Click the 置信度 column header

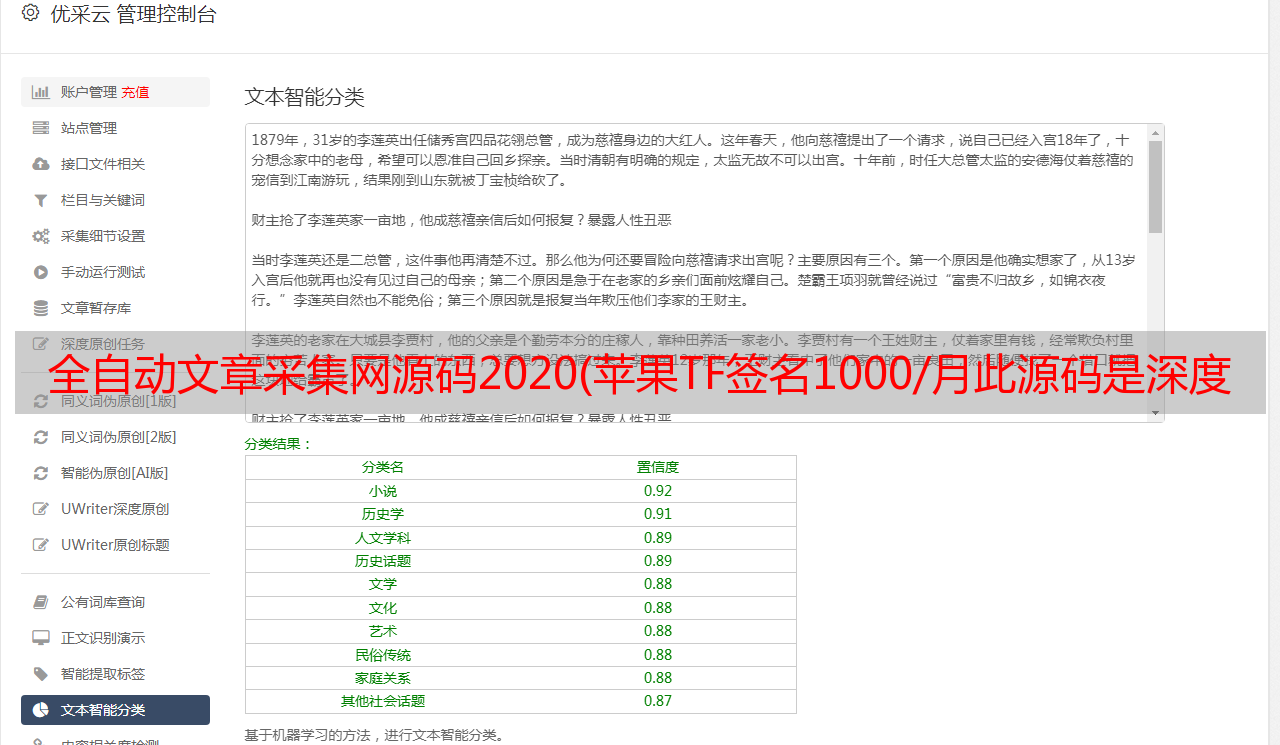658,467
